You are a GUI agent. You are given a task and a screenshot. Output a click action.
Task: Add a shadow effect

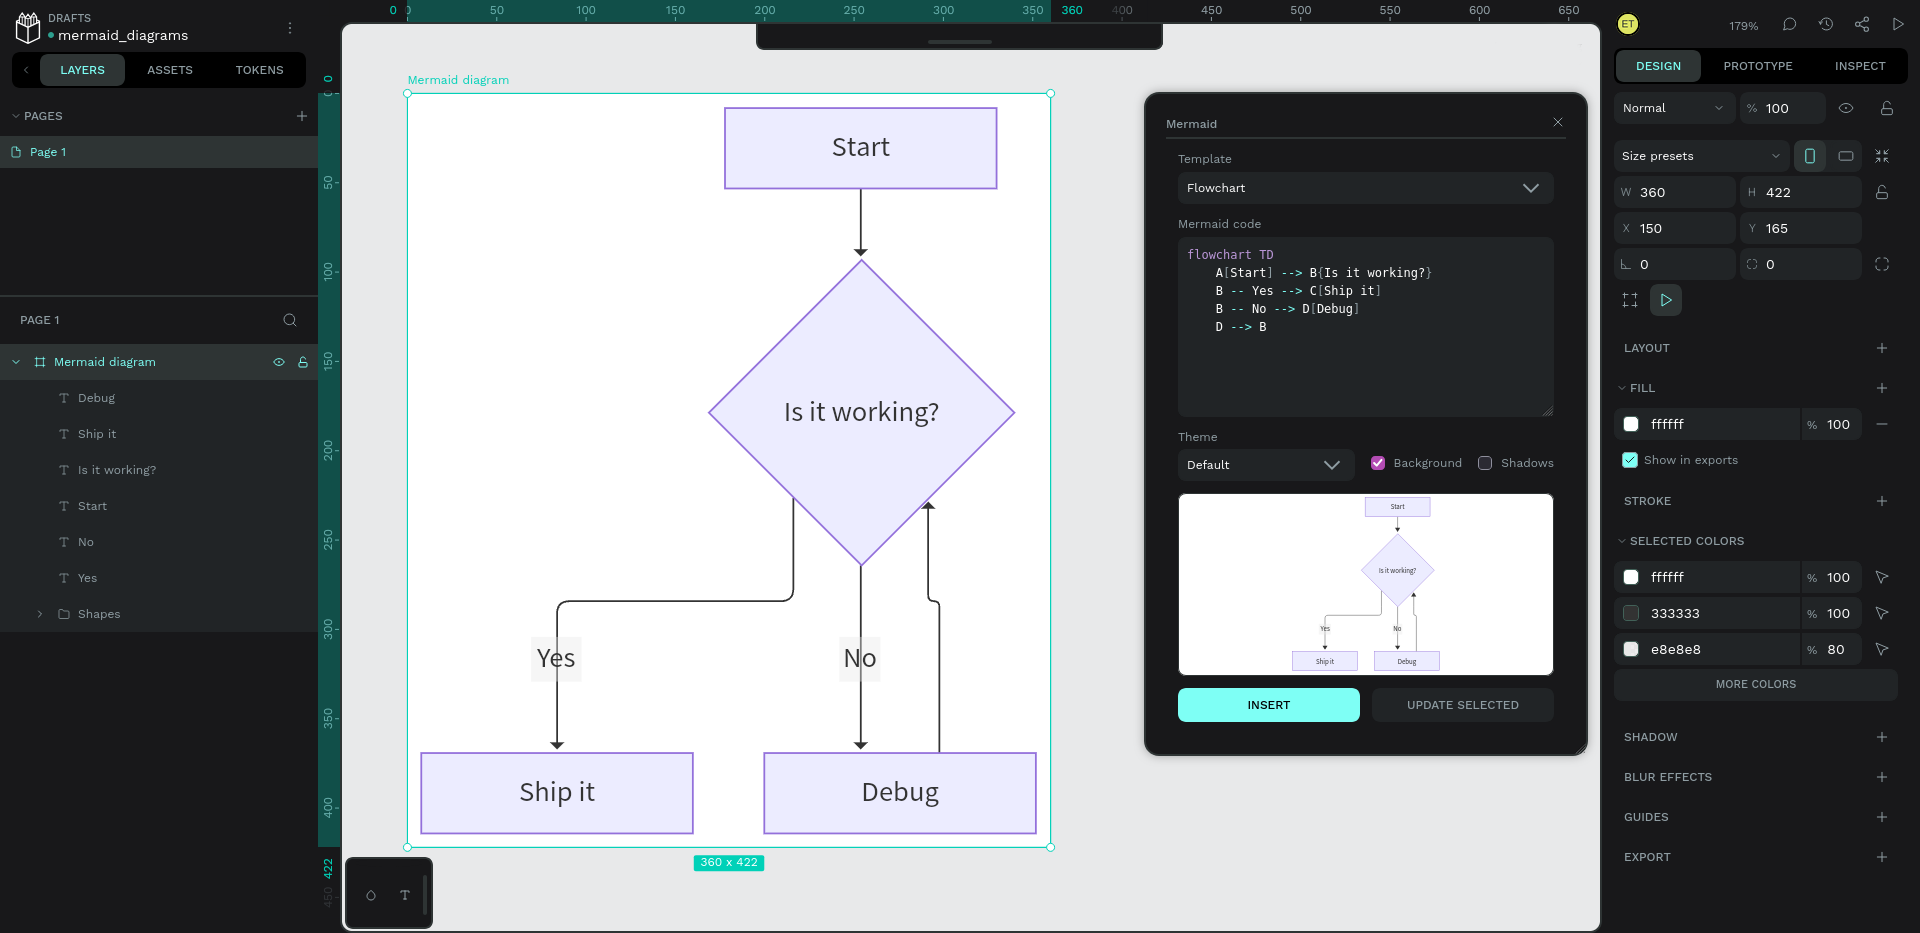(x=1882, y=737)
